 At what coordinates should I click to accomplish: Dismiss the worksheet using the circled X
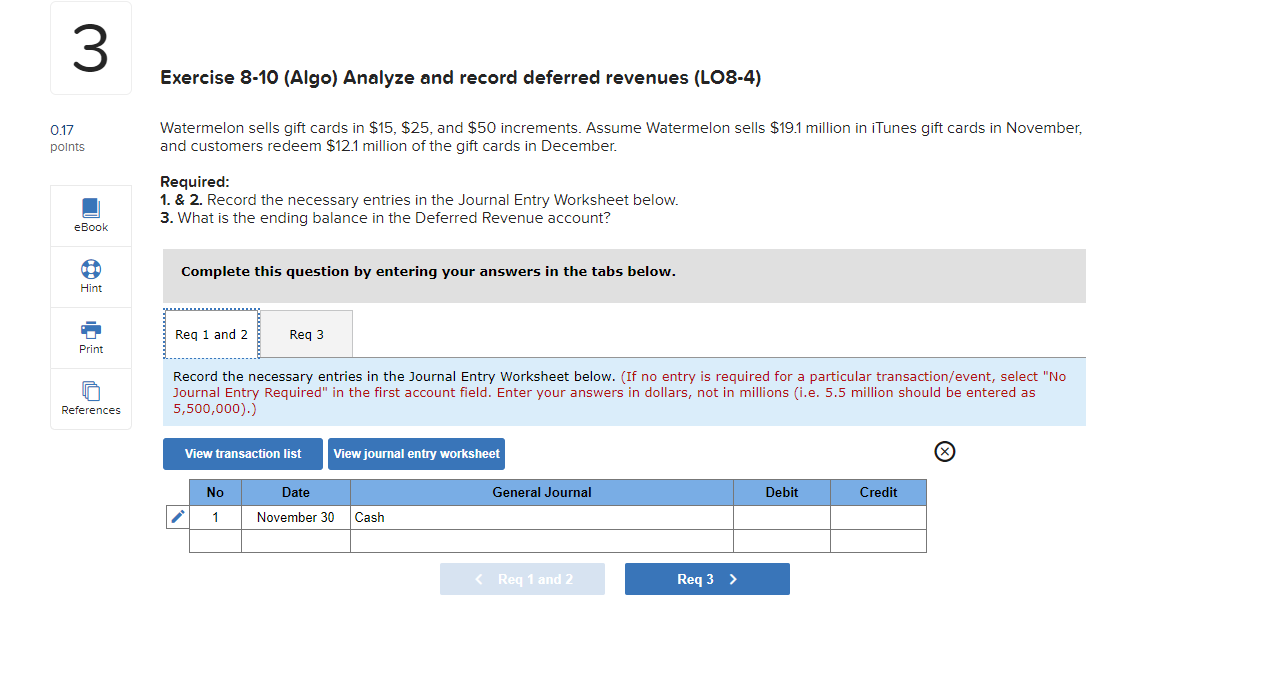pyautogui.click(x=944, y=451)
